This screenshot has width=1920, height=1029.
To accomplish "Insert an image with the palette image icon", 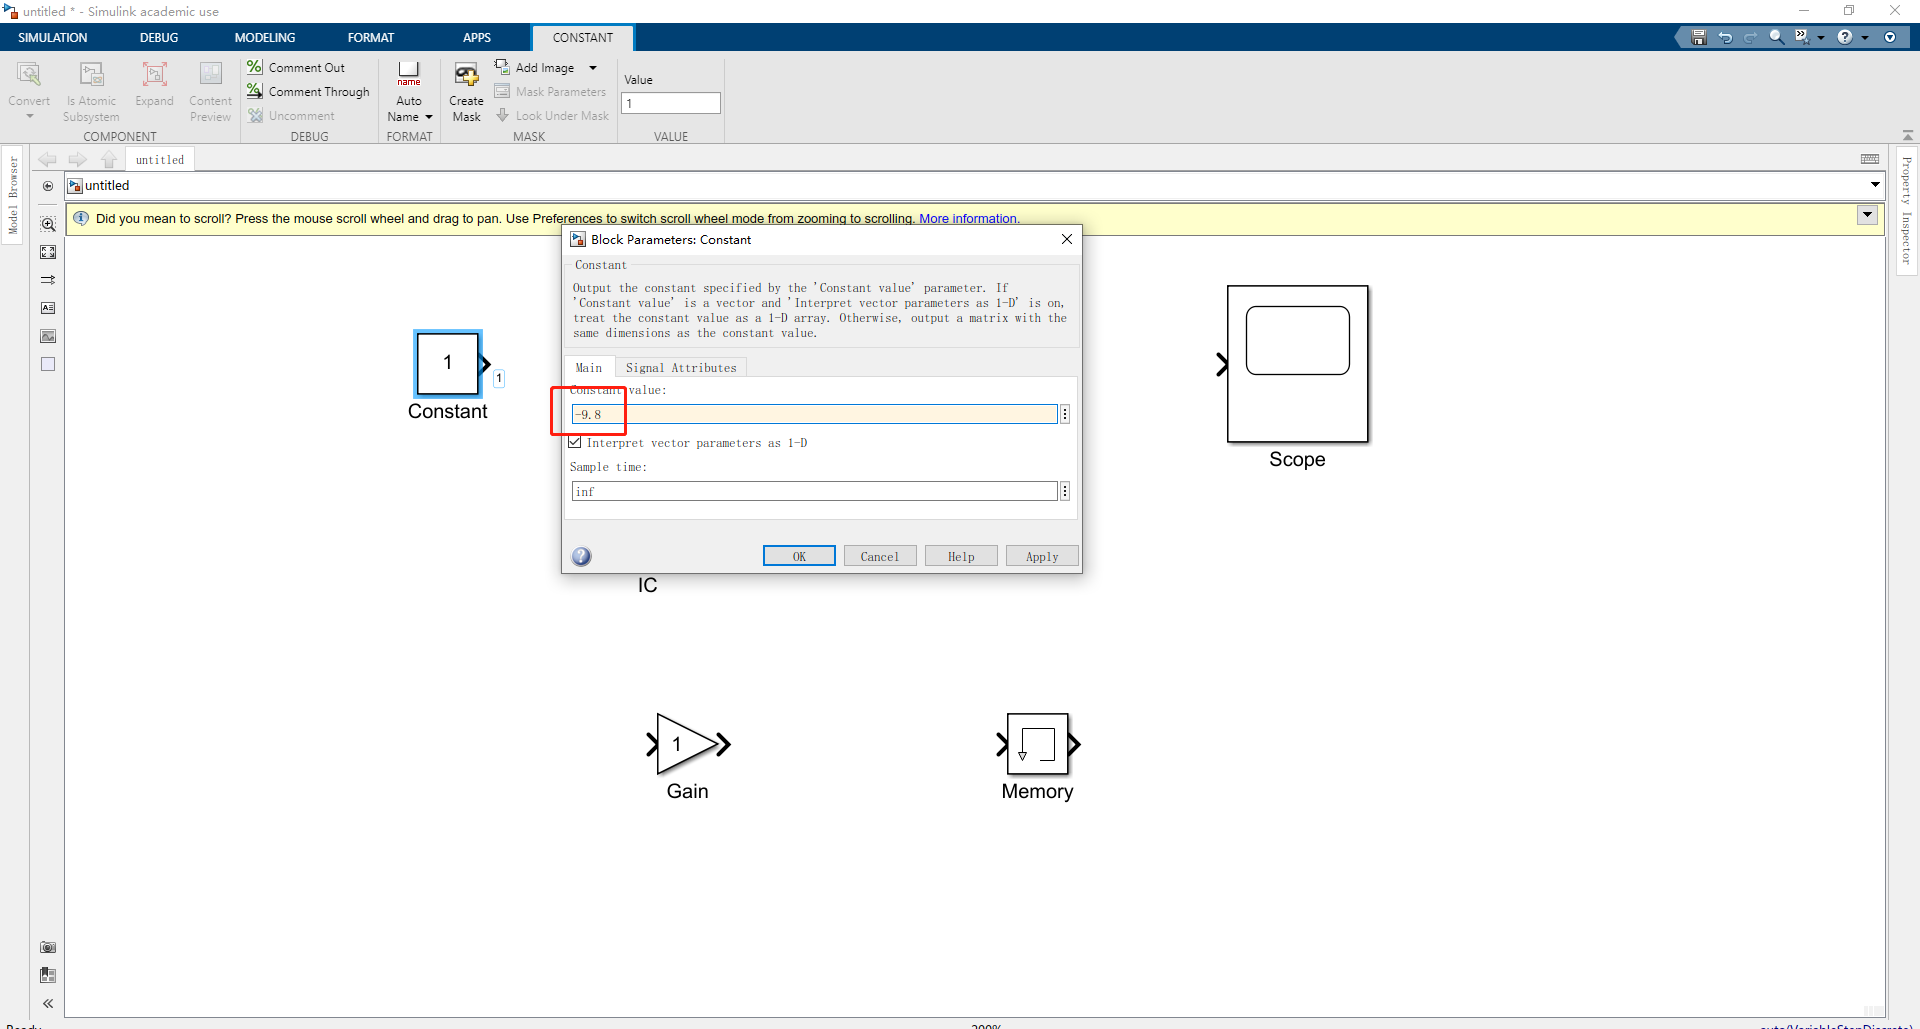I will (x=48, y=336).
